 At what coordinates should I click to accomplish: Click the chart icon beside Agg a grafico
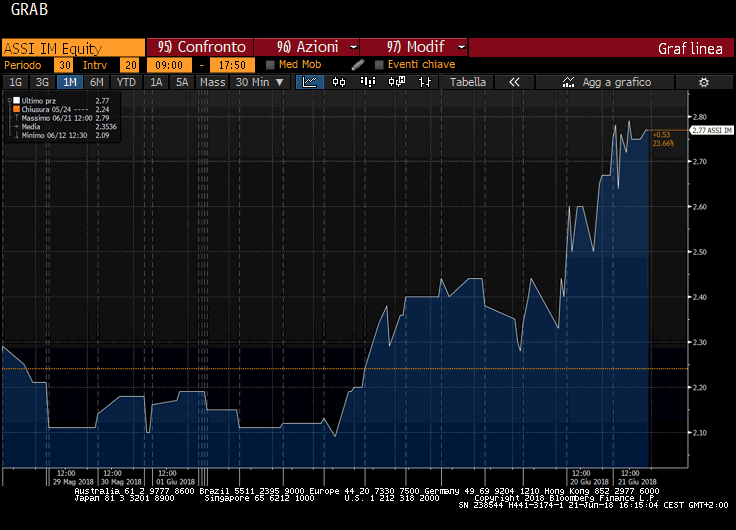(x=568, y=82)
